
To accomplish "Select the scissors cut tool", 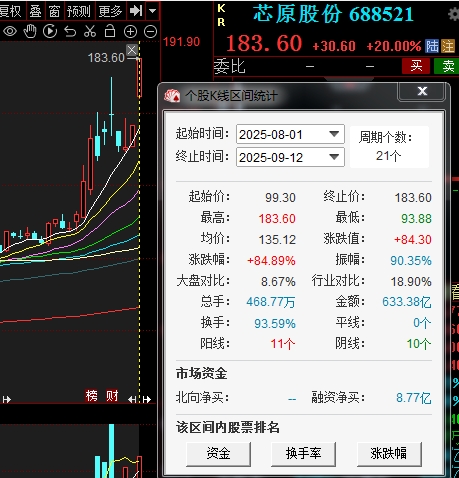I will [90, 32].
